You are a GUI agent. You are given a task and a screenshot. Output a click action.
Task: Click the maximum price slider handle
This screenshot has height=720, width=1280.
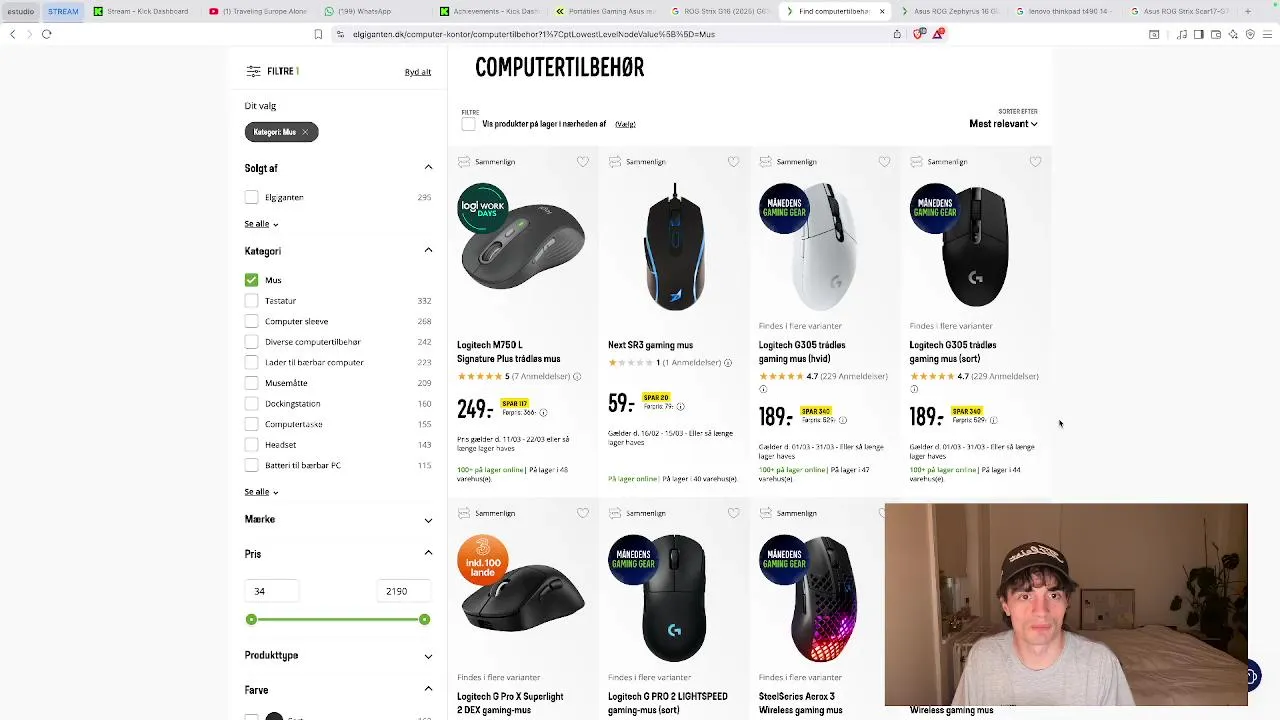[x=424, y=620]
